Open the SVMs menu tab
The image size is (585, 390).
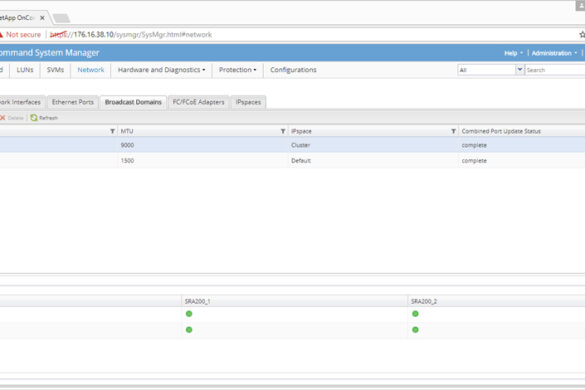[x=55, y=70]
